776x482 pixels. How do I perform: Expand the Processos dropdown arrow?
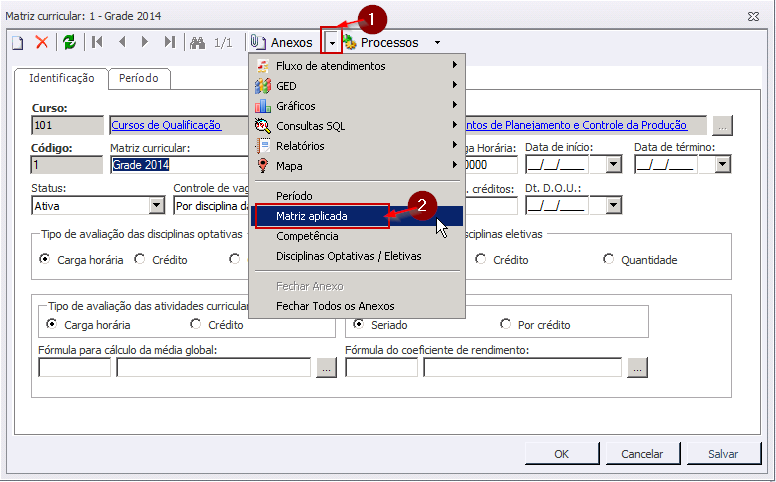(437, 43)
